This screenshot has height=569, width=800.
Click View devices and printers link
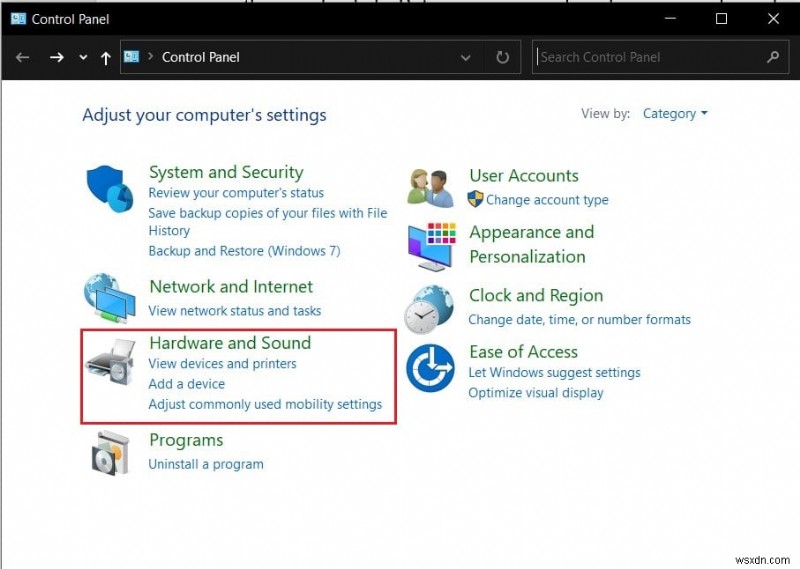click(222, 364)
